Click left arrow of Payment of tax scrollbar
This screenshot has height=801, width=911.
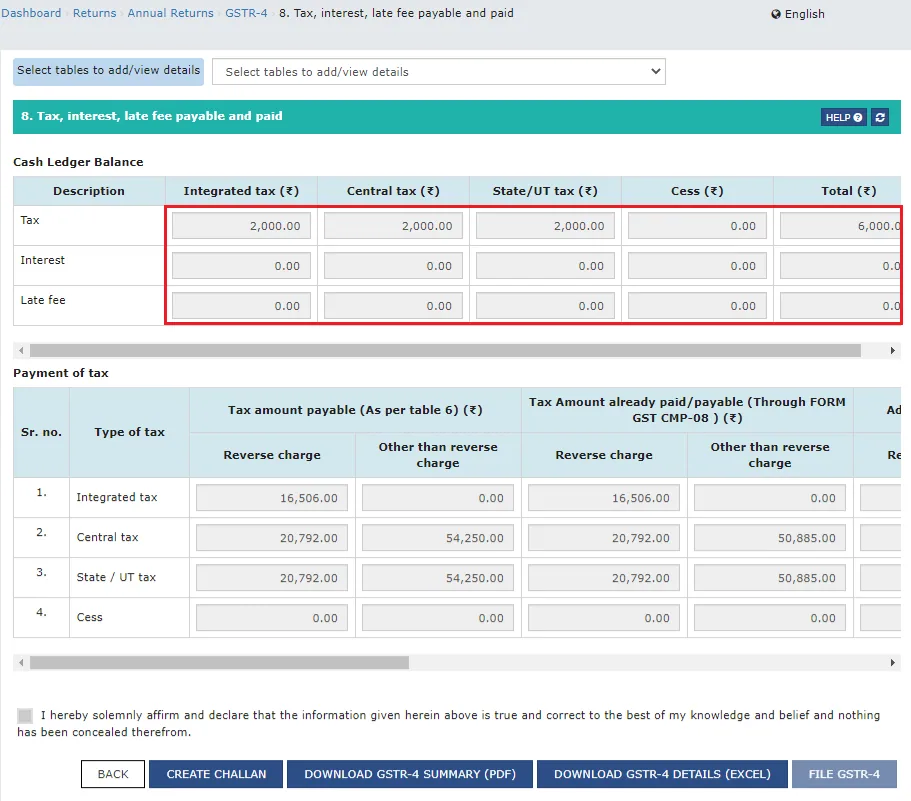[x=21, y=662]
